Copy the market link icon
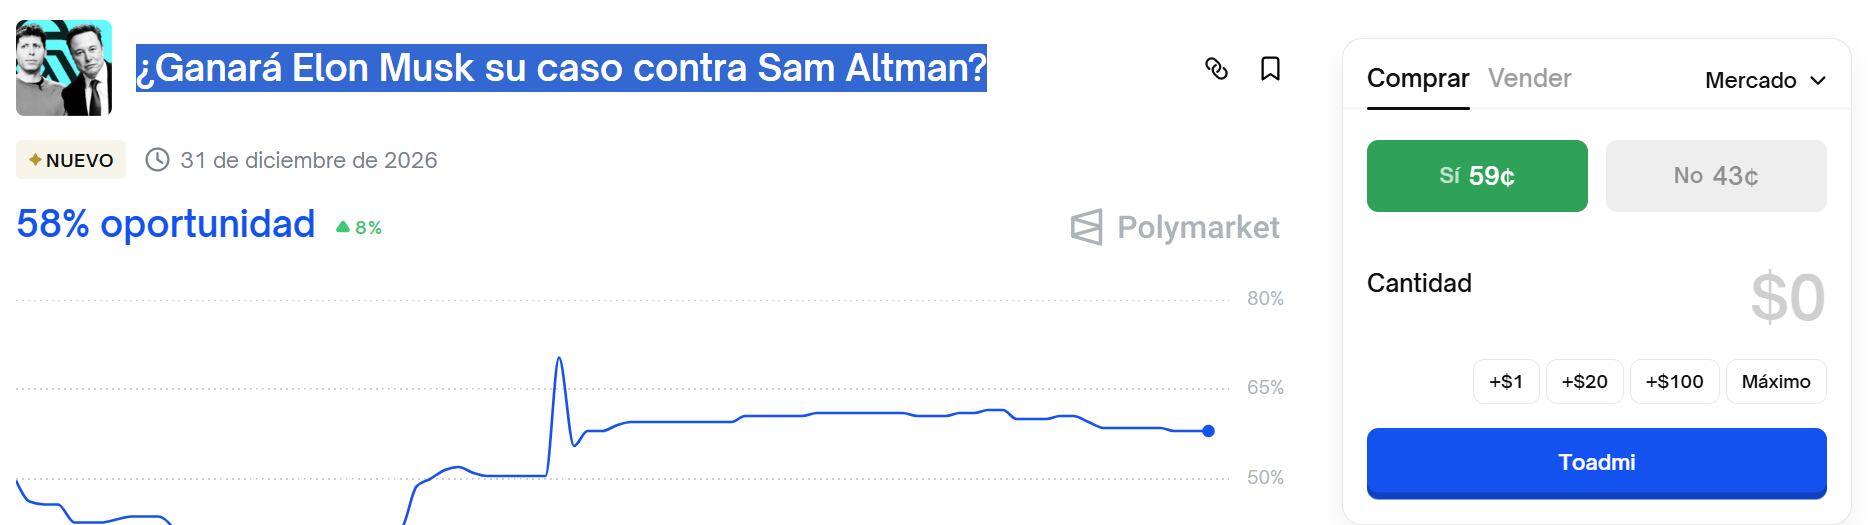The image size is (1875, 525). coord(1216,69)
